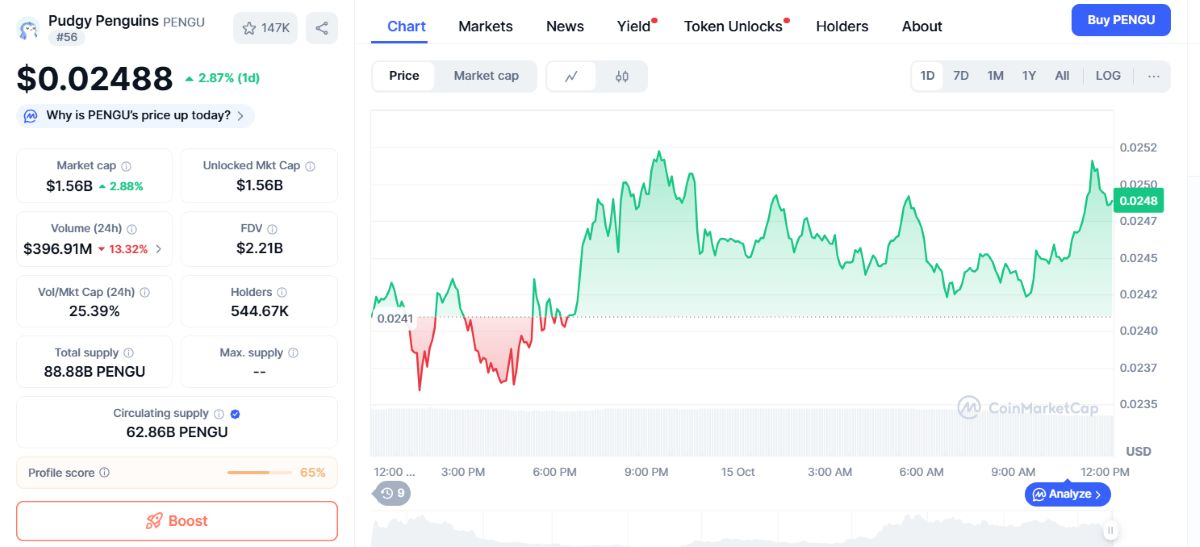Click the Profile score progress bar
1200x547 pixels.
point(260,473)
